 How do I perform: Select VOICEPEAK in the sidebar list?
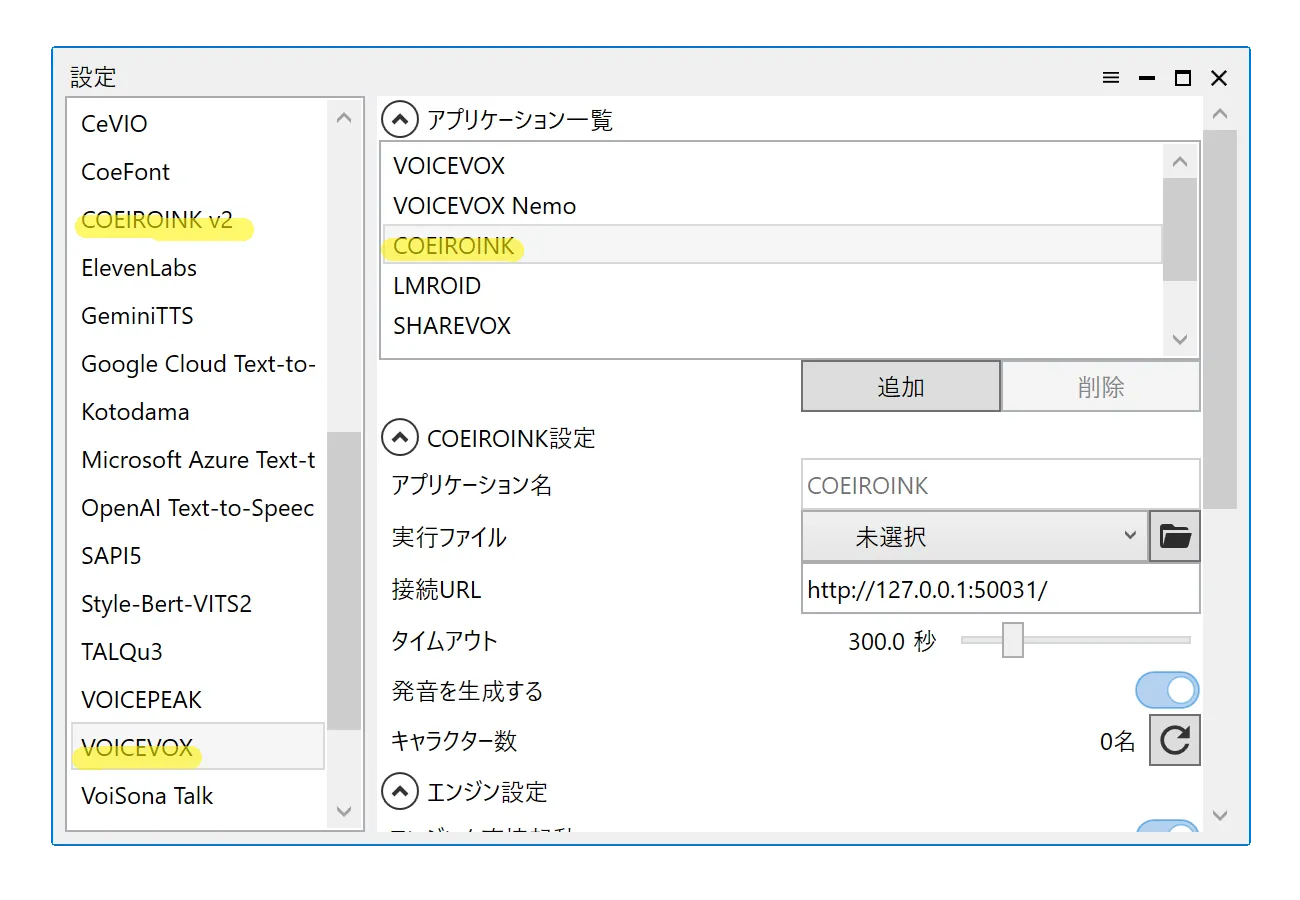click(198, 700)
